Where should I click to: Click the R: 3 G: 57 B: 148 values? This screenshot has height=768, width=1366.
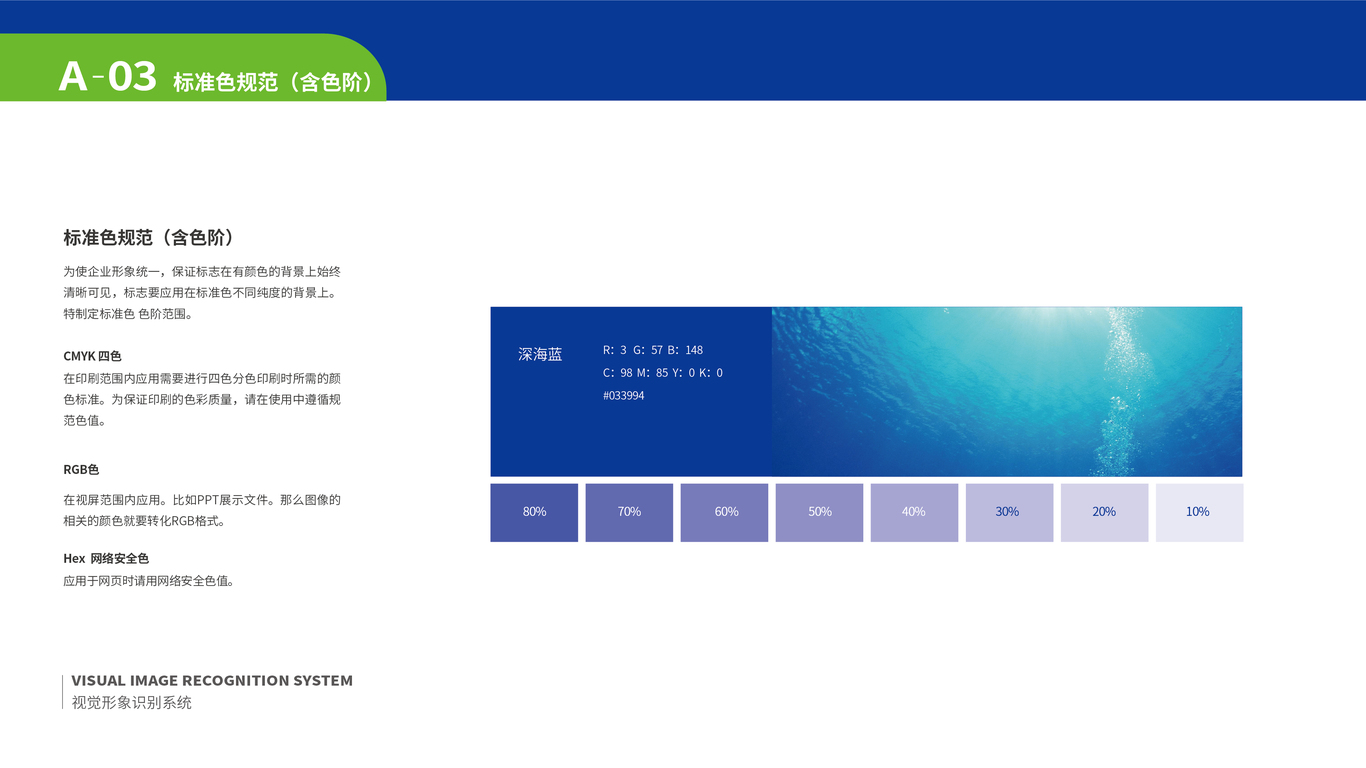click(x=653, y=350)
